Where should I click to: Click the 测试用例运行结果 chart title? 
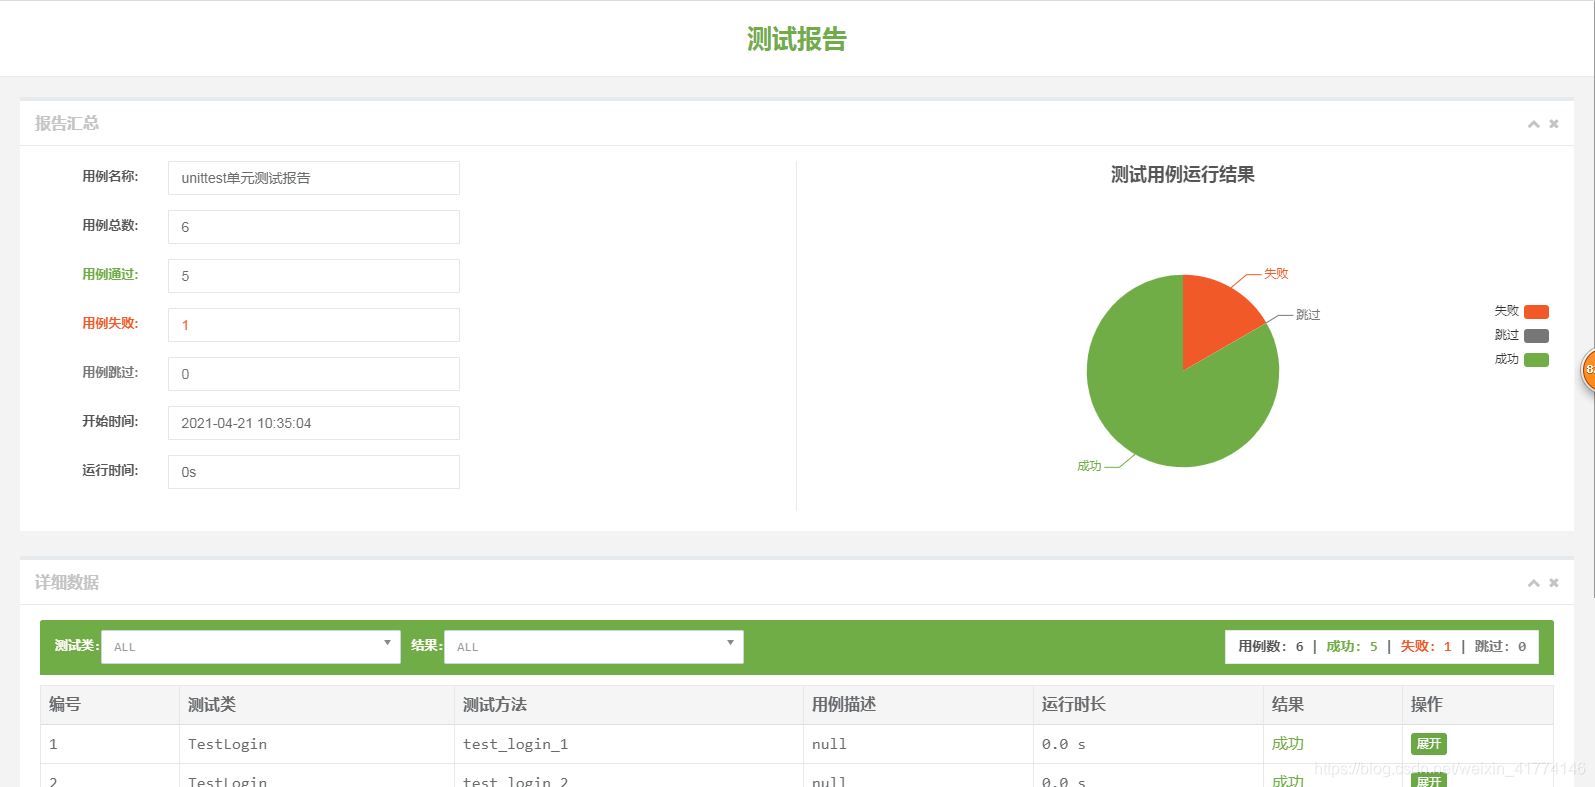[1183, 174]
